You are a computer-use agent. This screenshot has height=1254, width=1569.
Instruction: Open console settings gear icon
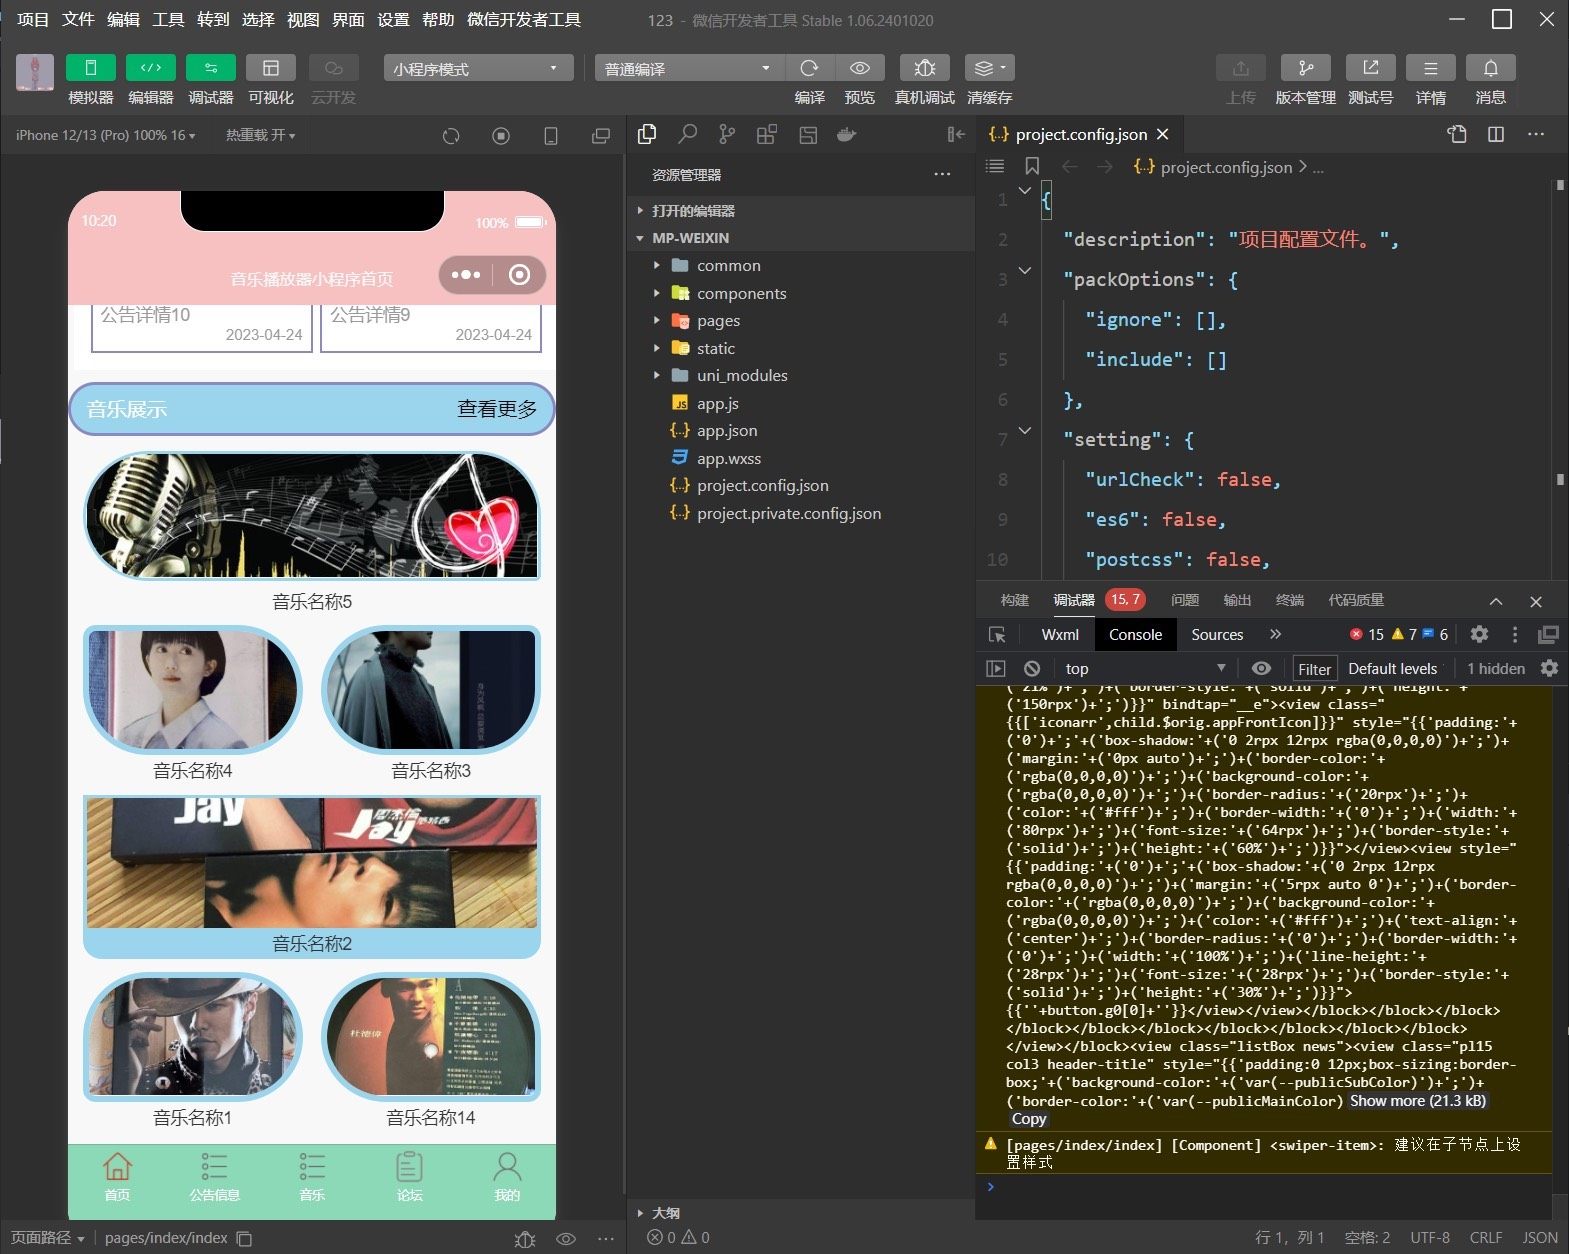point(1549,669)
